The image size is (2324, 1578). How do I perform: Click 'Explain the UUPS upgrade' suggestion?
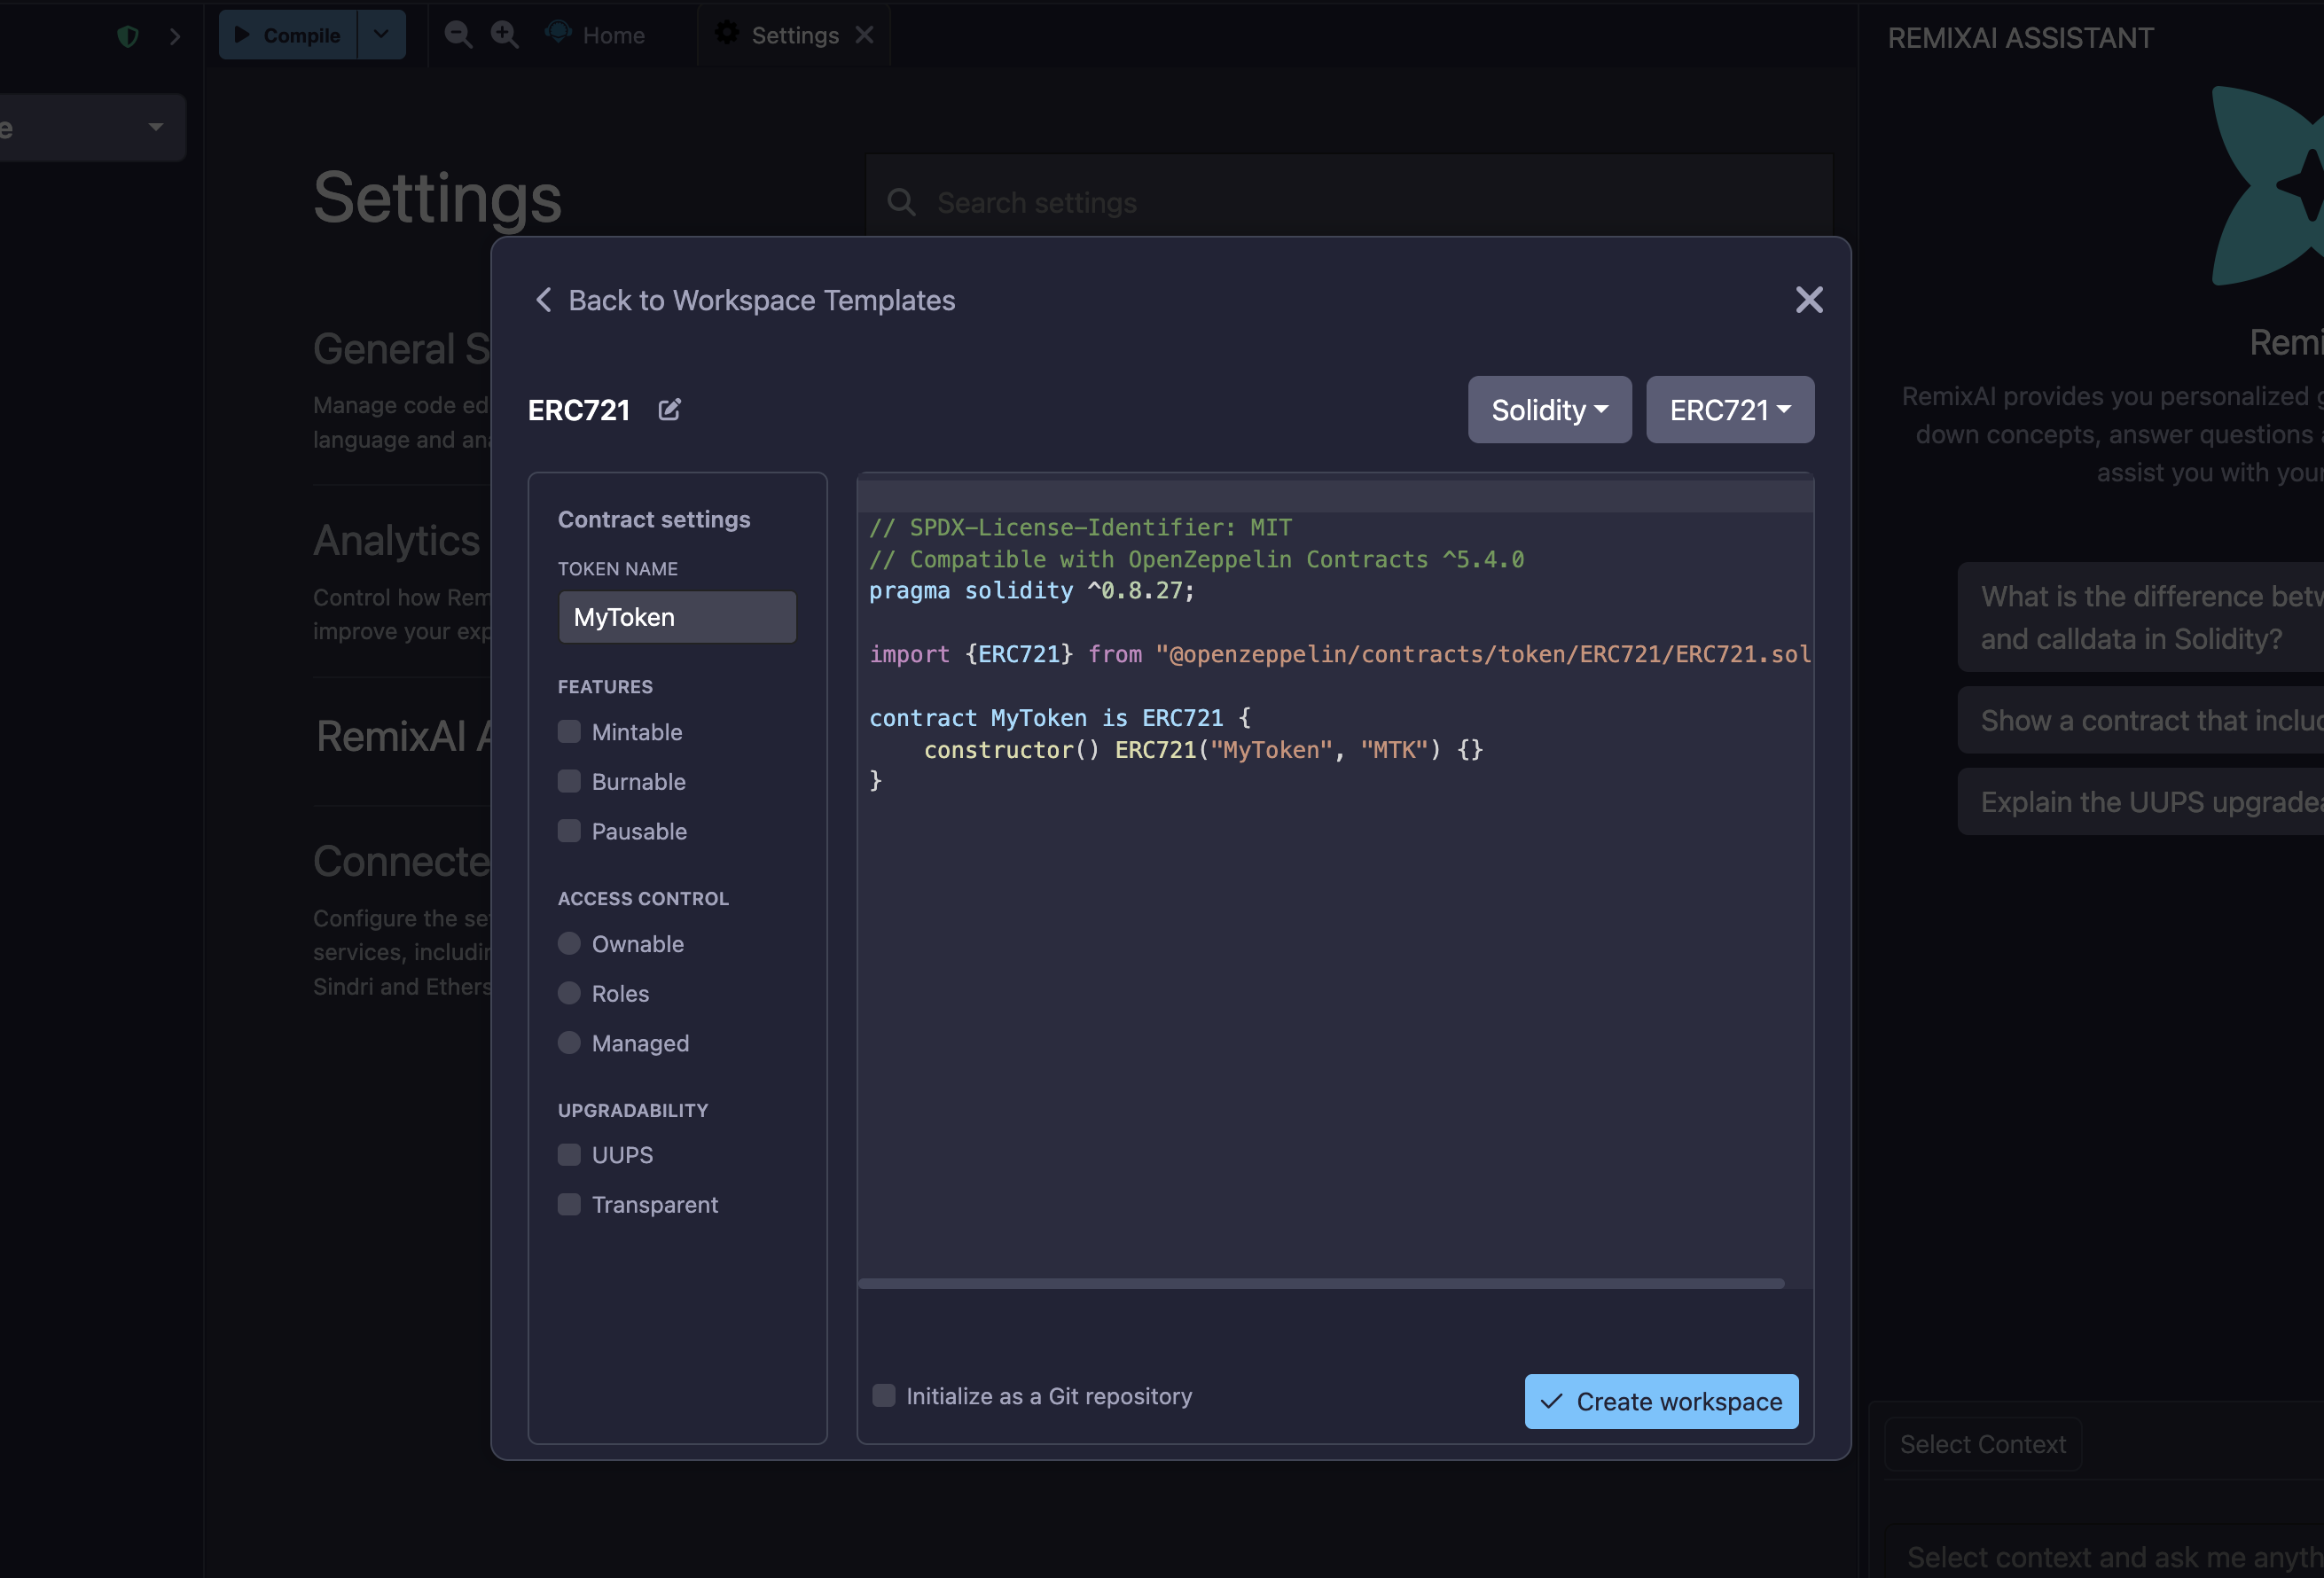pyautogui.click(x=2141, y=802)
